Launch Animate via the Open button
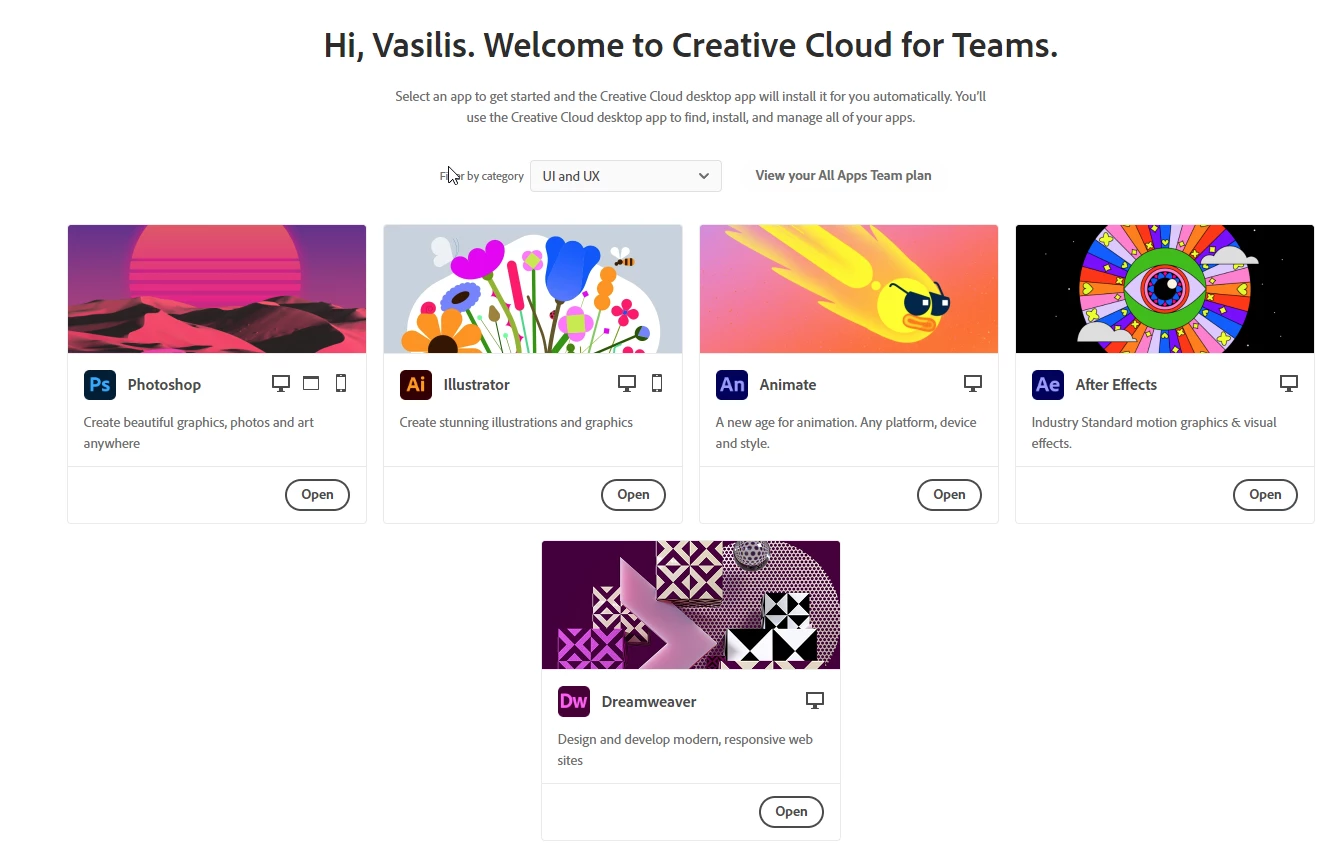Viewport: 1341px width, 855px height. tap(949, 495)
